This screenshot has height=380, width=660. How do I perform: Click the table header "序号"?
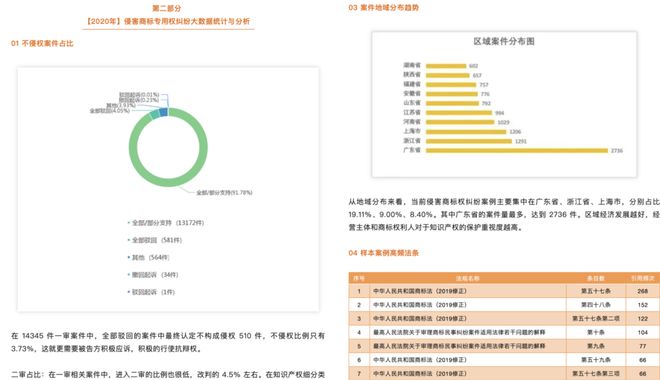(359, 278)
